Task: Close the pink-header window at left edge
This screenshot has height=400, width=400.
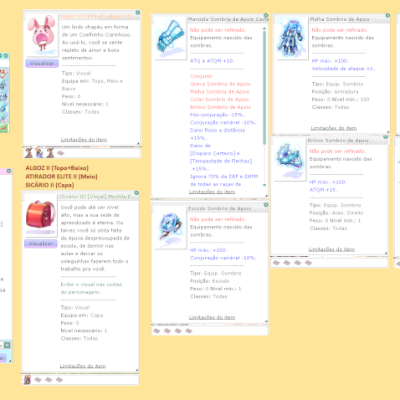Action: 9,171
